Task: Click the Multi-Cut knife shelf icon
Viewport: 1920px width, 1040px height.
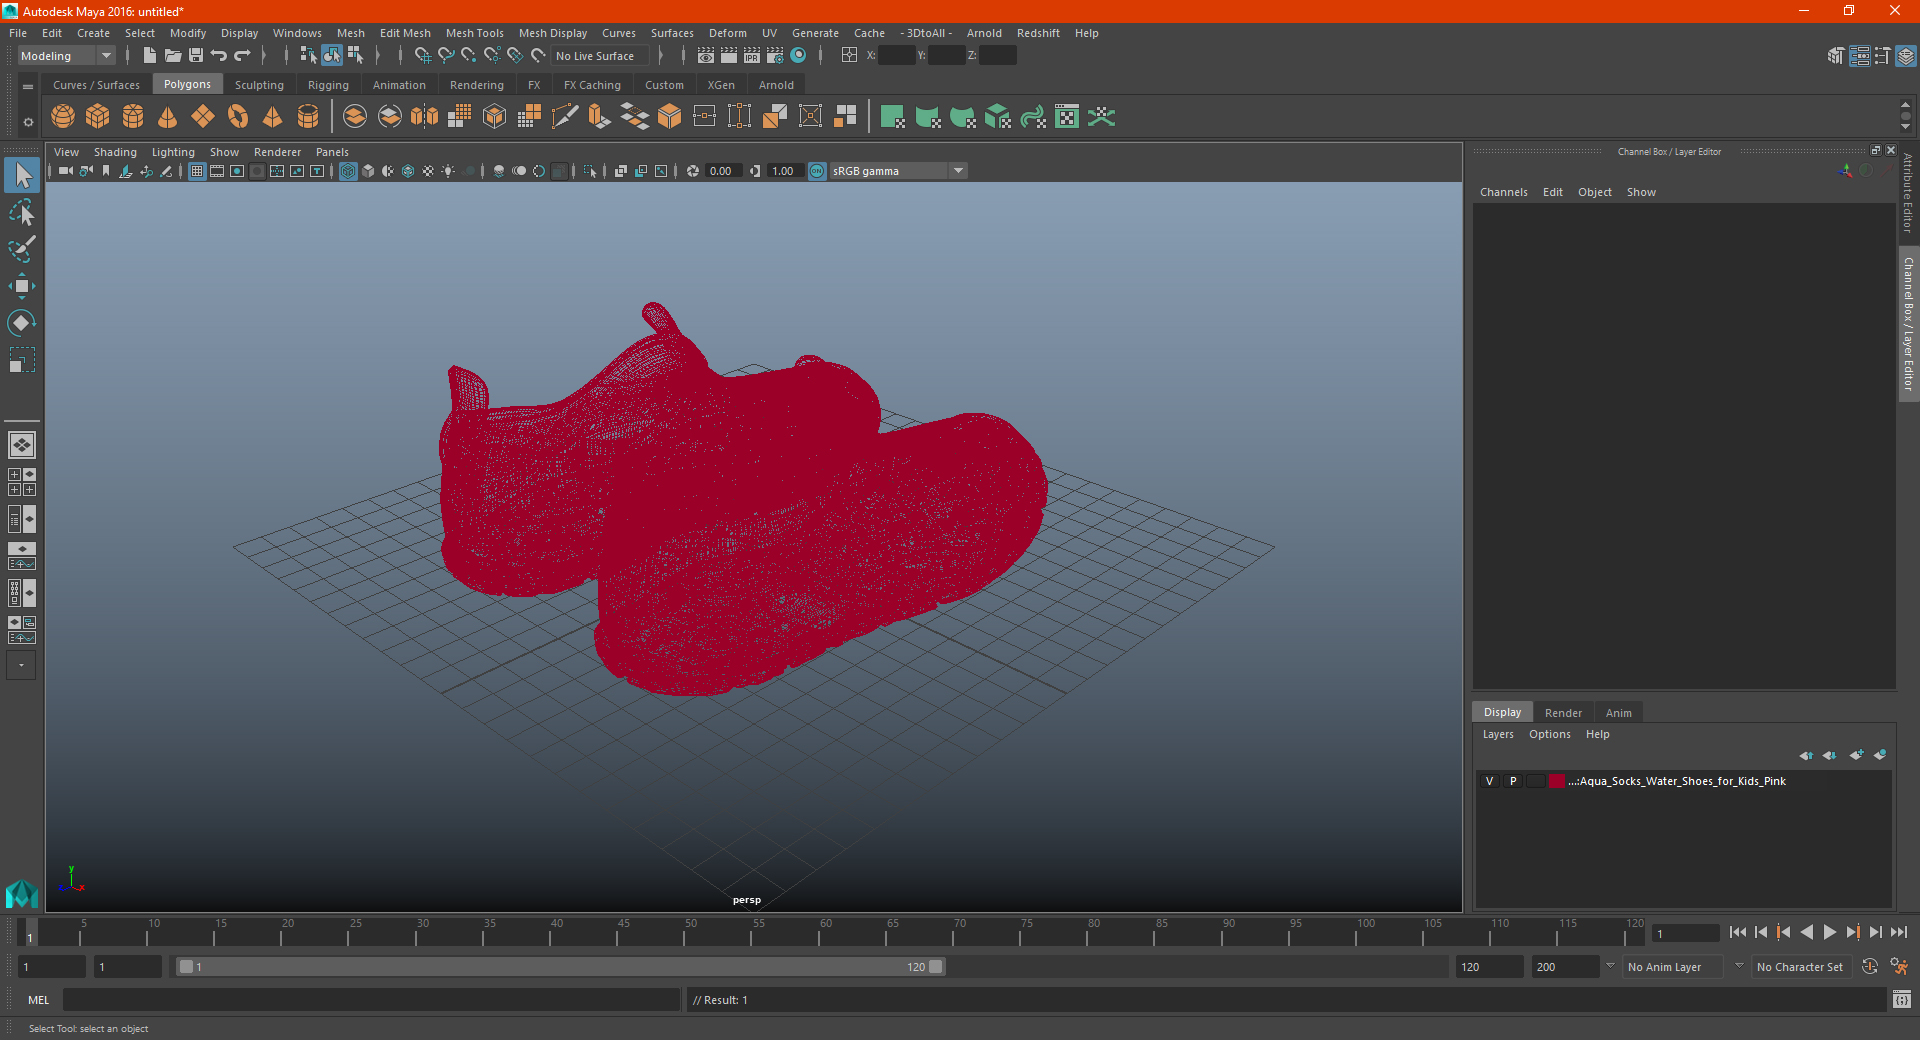Action: 565,117
